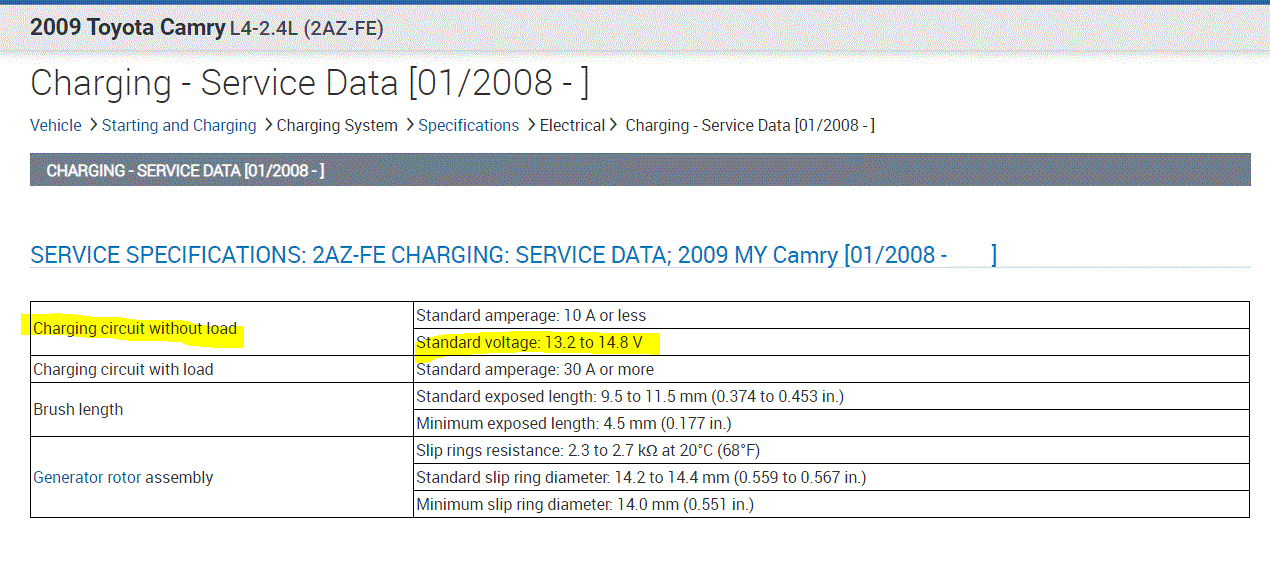Click the Vehicle breadcrumb link
Screen dimensions: 1270x578
click(x=56, y=126)
